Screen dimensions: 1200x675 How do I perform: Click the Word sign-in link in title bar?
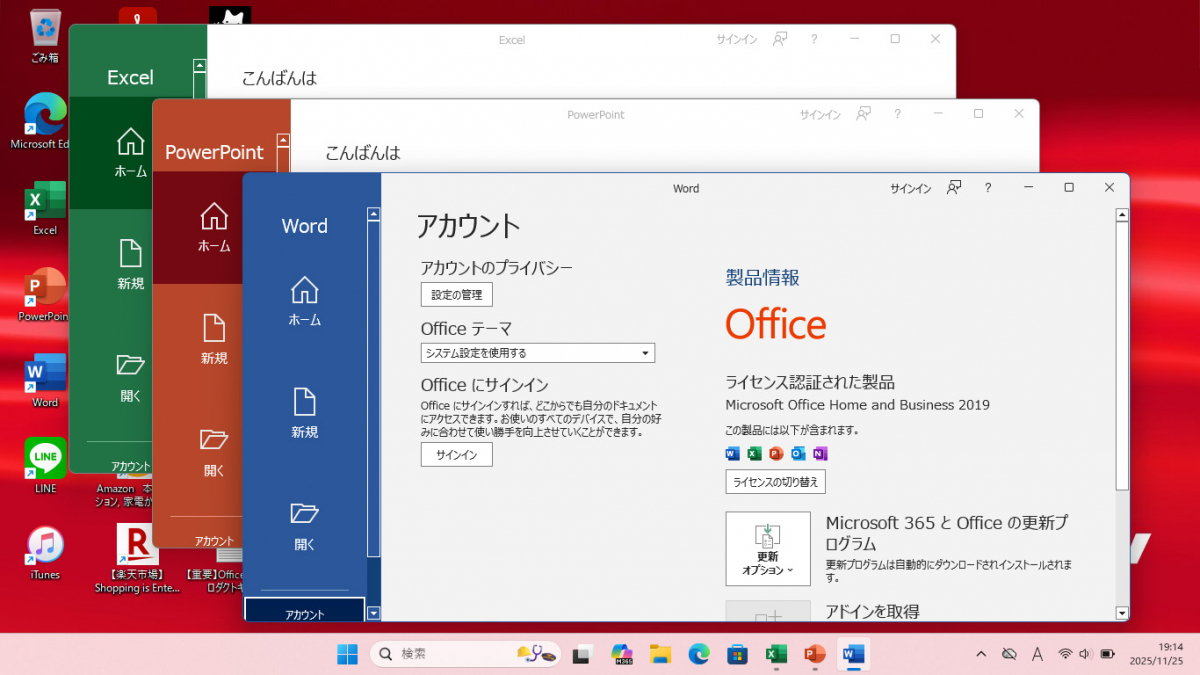(910, 188)
